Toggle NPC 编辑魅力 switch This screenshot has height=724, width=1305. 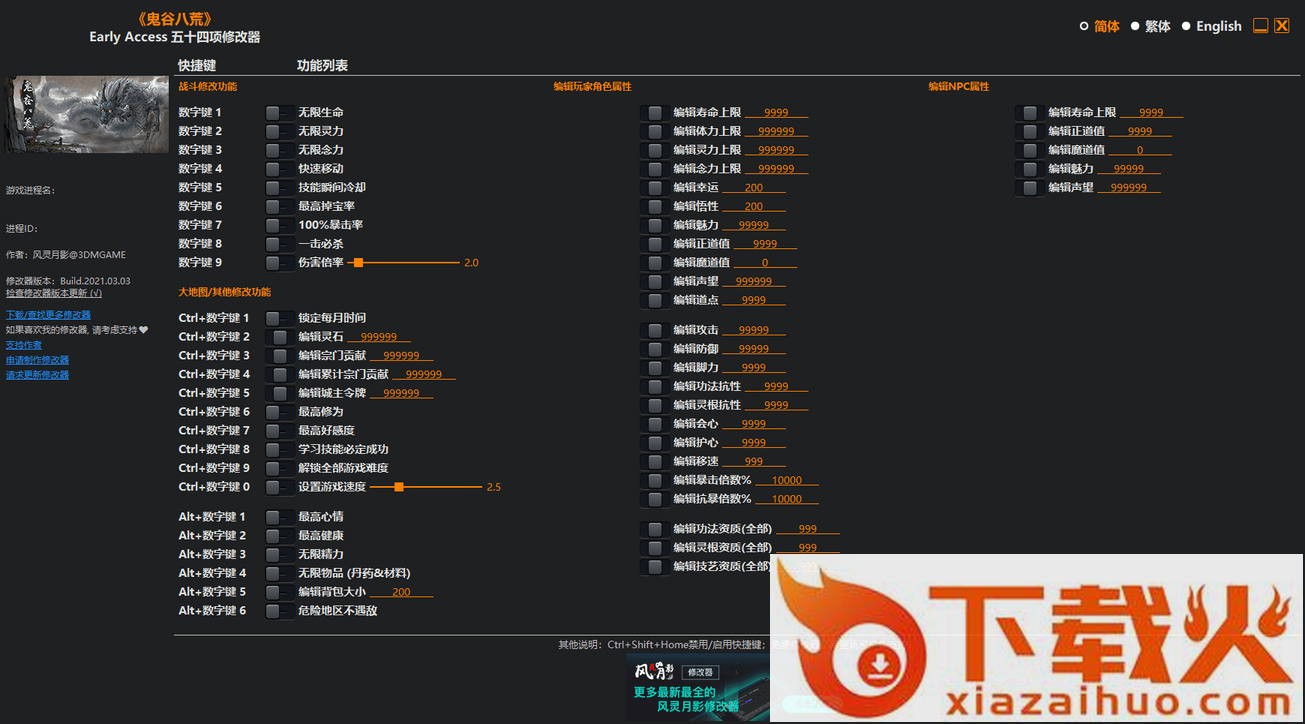pos(1030,169)
